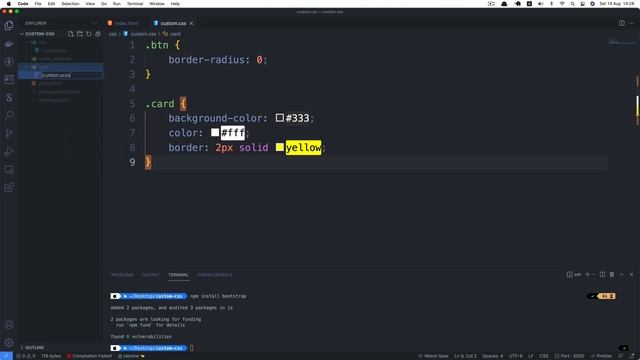The width and height of the screenshot is (640, 360).
Task: Open the dollar-sign extension icon in activity bar
Action: pyautogui.click(x=9, y=98)
